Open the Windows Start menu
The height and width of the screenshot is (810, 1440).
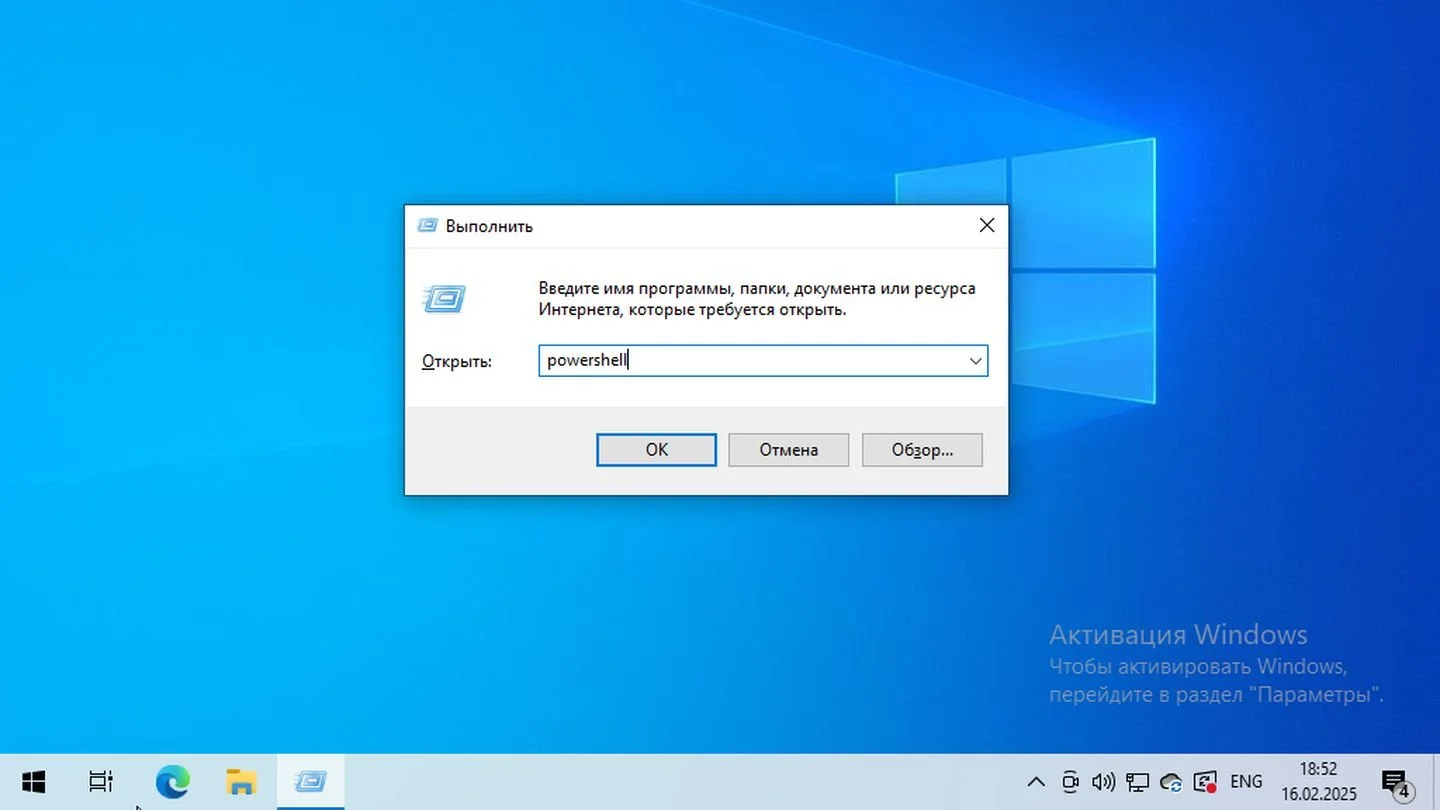point(34,782)
